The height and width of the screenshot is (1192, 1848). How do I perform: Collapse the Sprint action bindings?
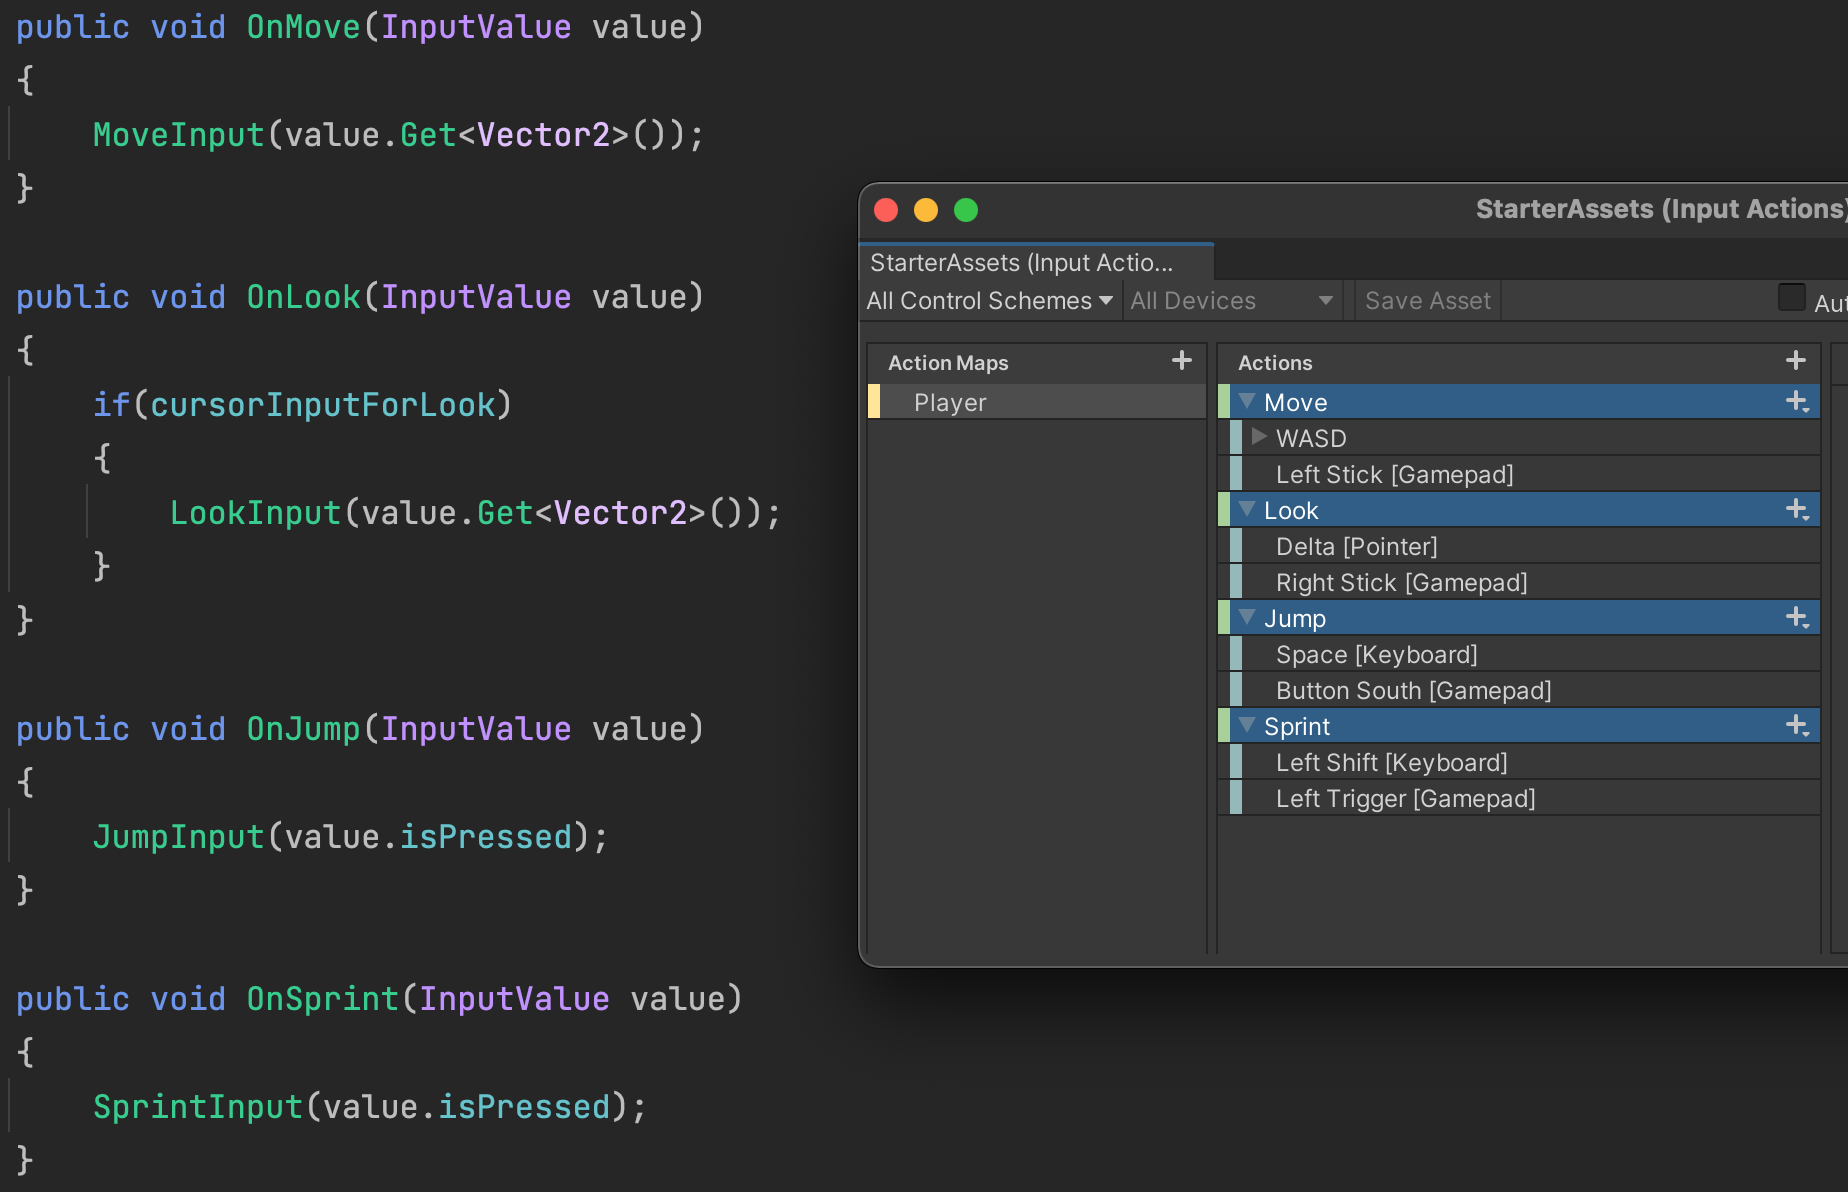click(x=1247, y=725)
